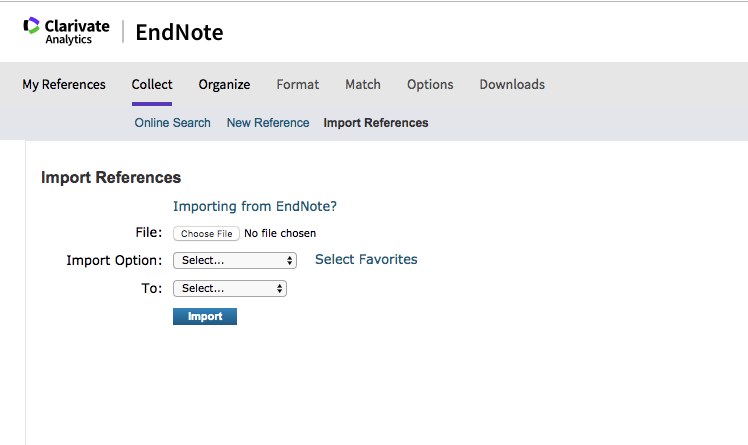The image size is (748, 445).
Task: Click the Import References page heading
Action: 111,177
